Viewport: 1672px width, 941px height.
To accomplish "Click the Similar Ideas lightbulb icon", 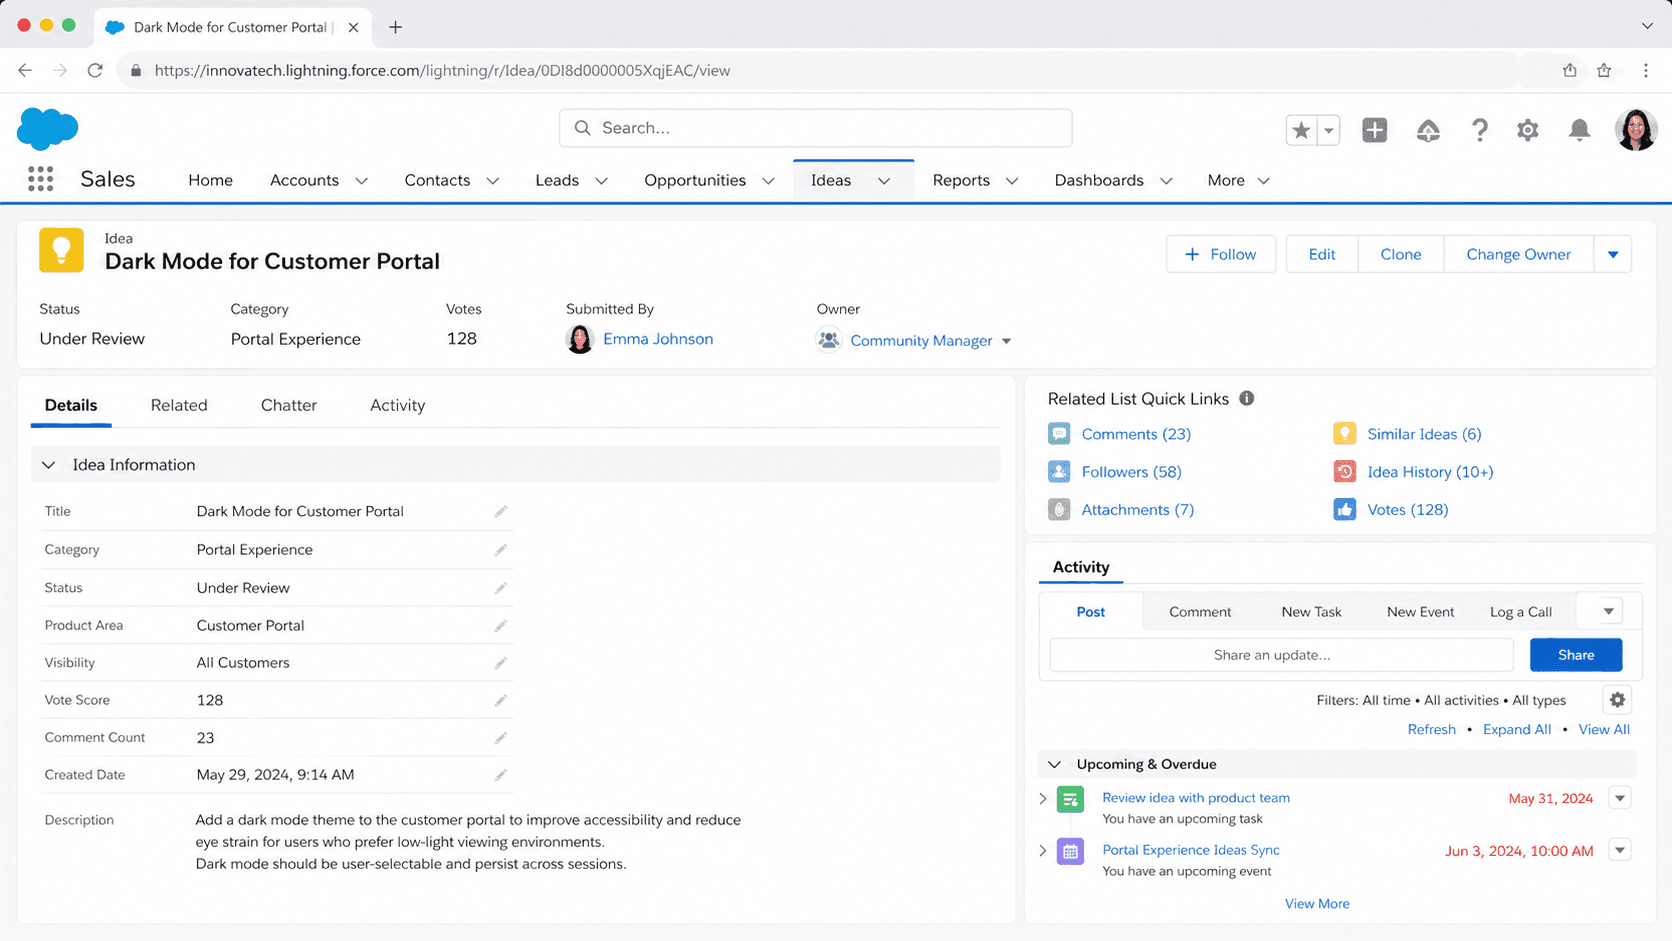I will (x=1345, y=434).
